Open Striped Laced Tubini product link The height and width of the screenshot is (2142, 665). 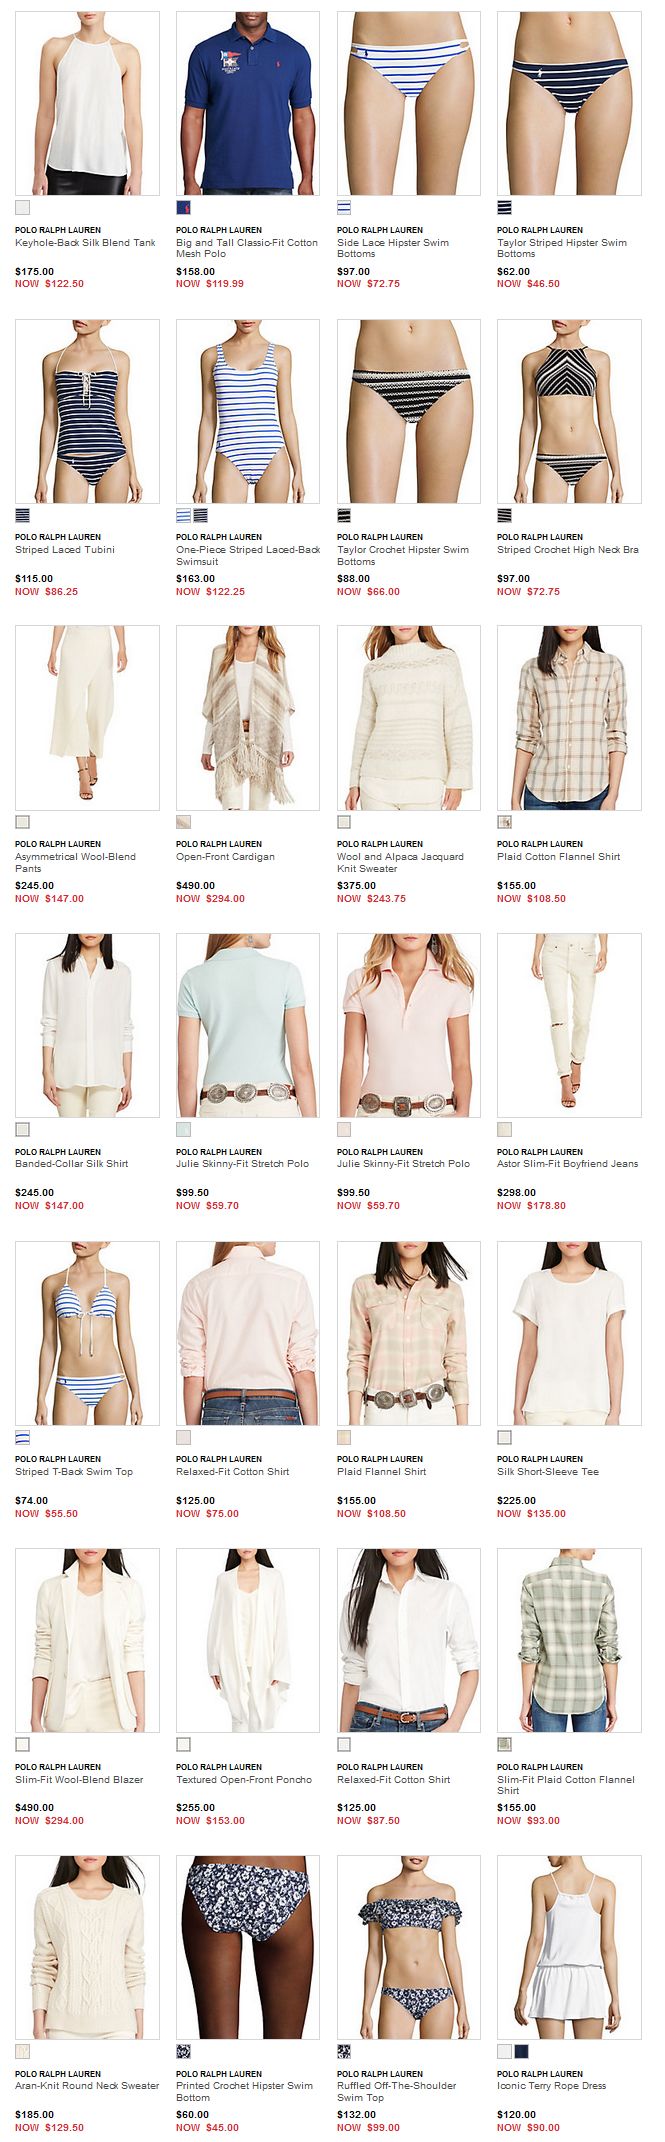point(65,550)
